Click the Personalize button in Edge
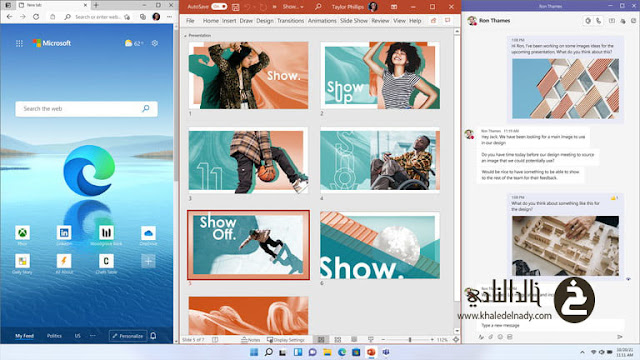The image size is (640, 360). coord(128,336)
